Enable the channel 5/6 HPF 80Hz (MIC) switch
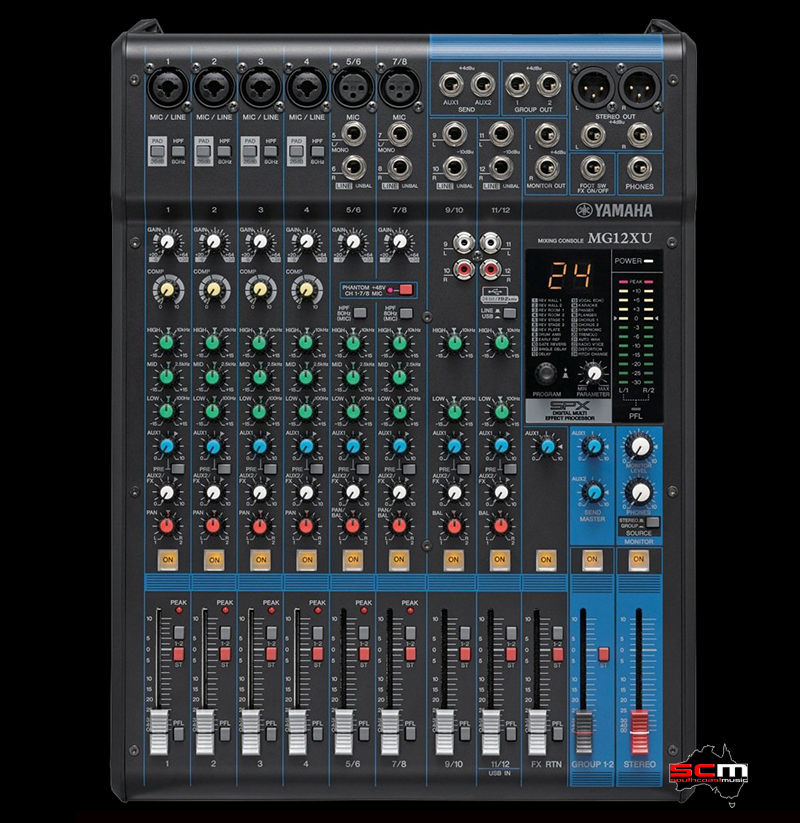 click(x=360, y=313)
